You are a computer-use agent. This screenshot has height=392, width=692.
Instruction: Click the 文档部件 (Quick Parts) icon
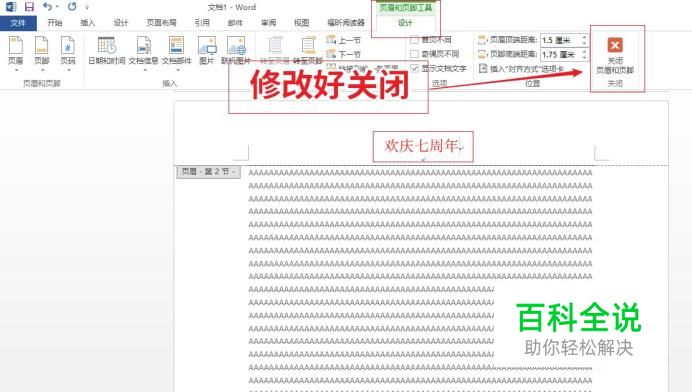[177, 45]
